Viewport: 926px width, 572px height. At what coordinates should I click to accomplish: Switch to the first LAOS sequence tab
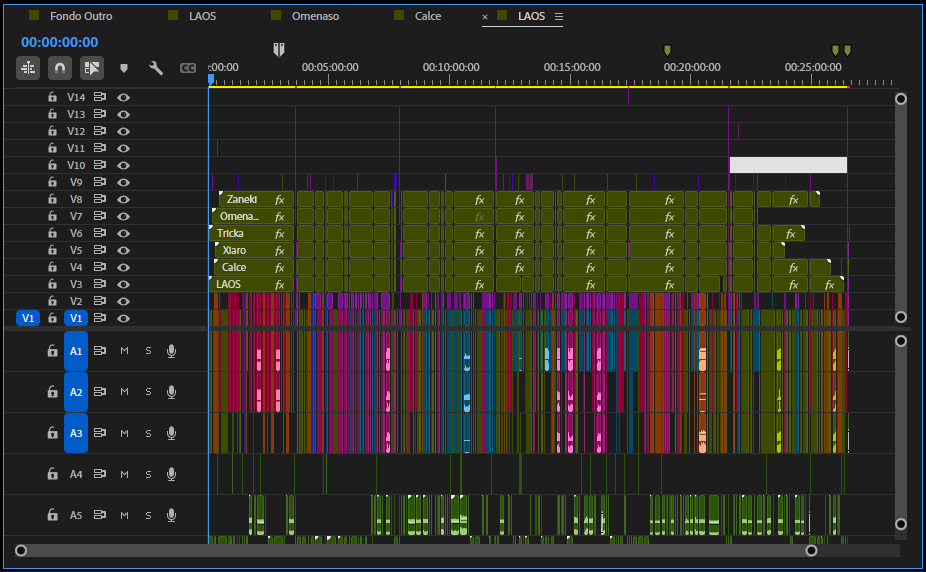pos(203,16)
